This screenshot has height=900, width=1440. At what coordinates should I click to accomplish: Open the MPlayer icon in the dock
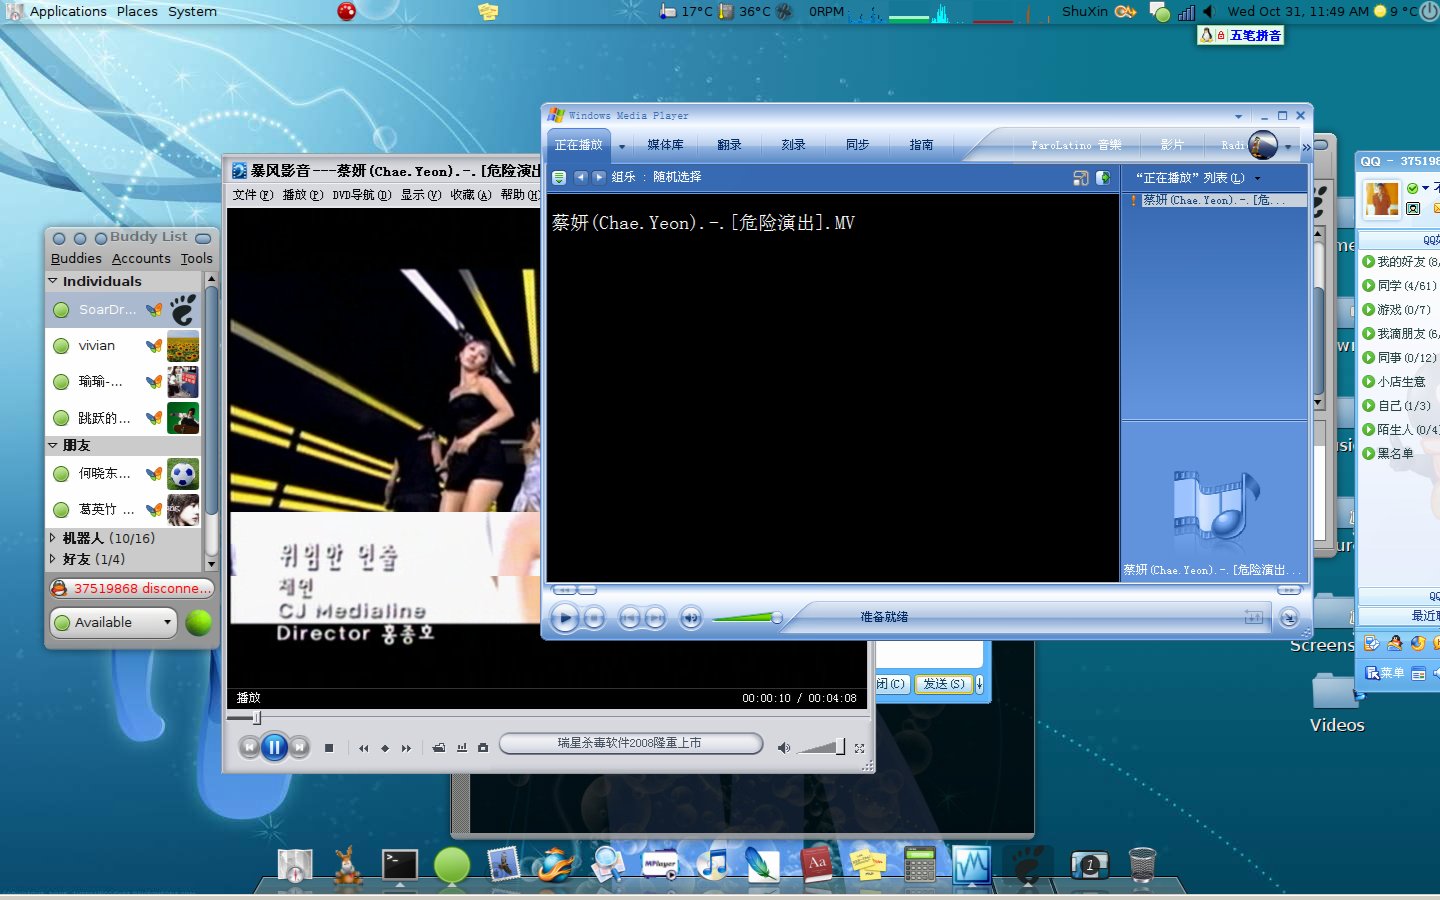click(659, 865)
